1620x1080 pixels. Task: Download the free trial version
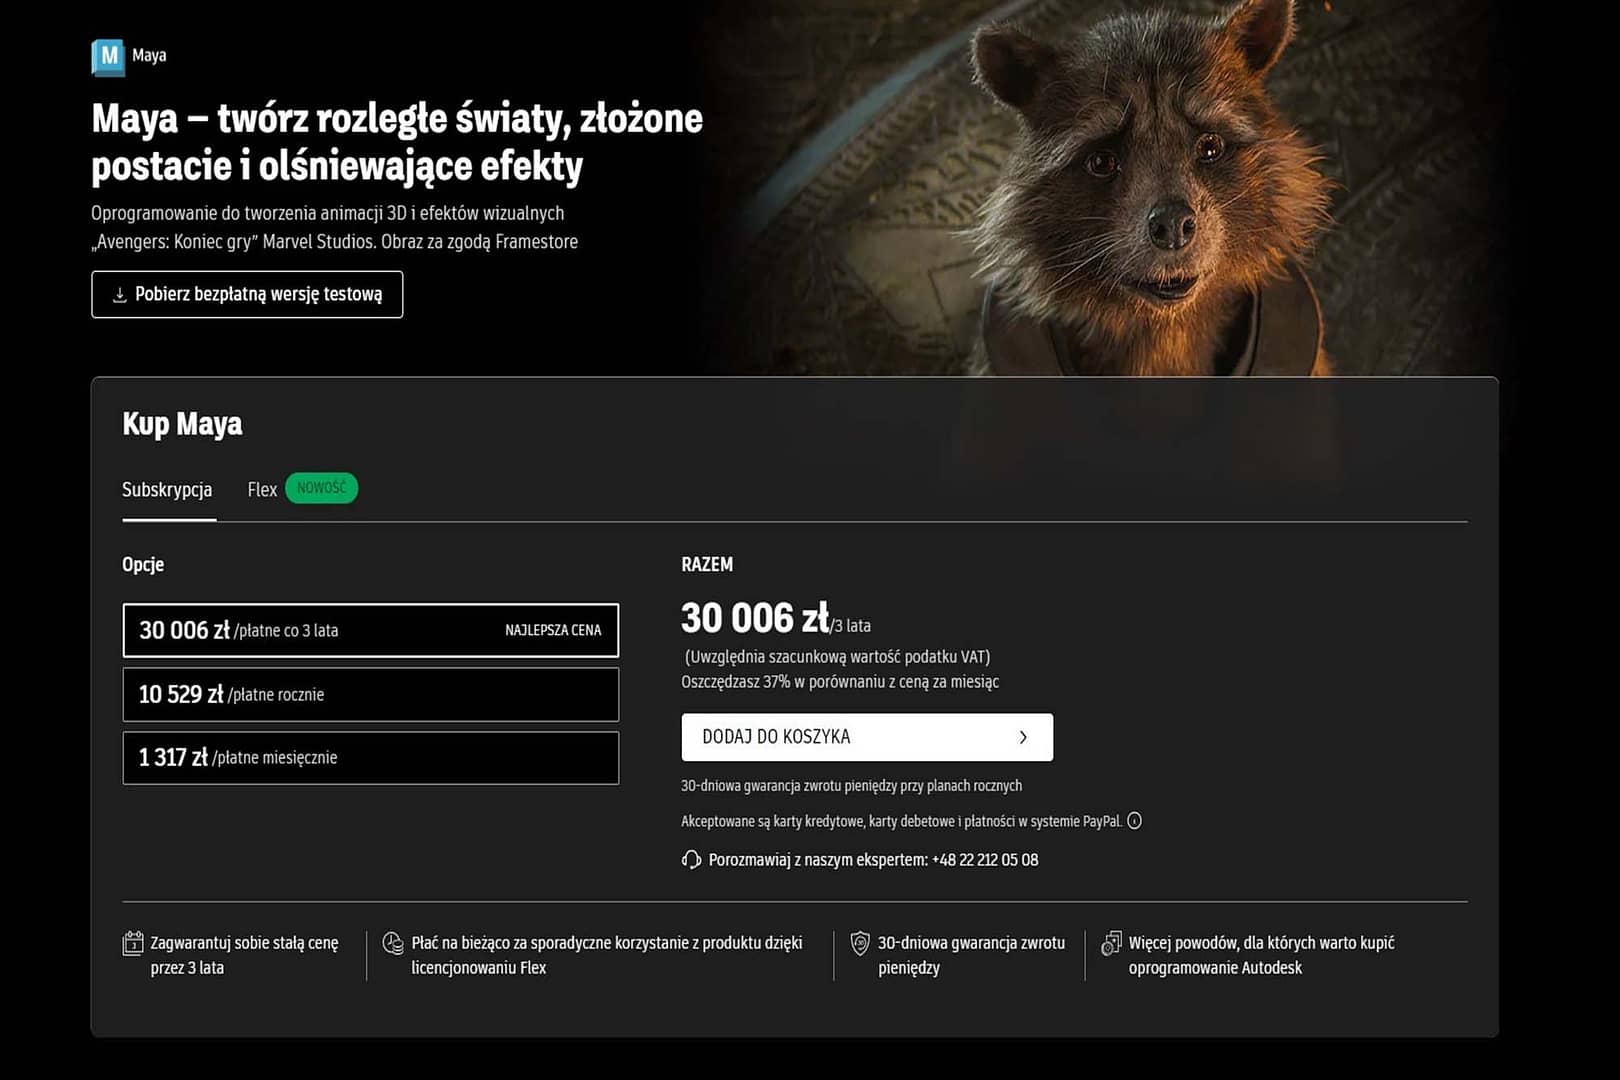coord(247,294)
